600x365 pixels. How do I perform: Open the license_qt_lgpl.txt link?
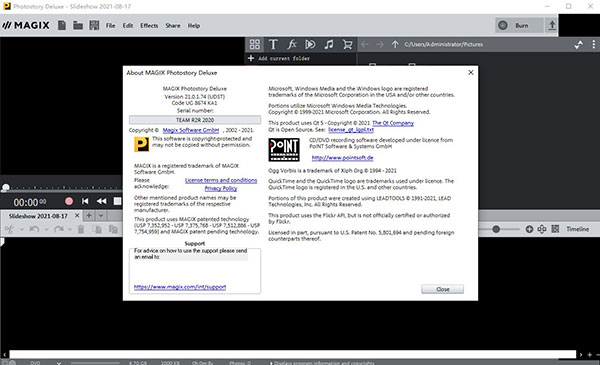[x=351, y=130]
